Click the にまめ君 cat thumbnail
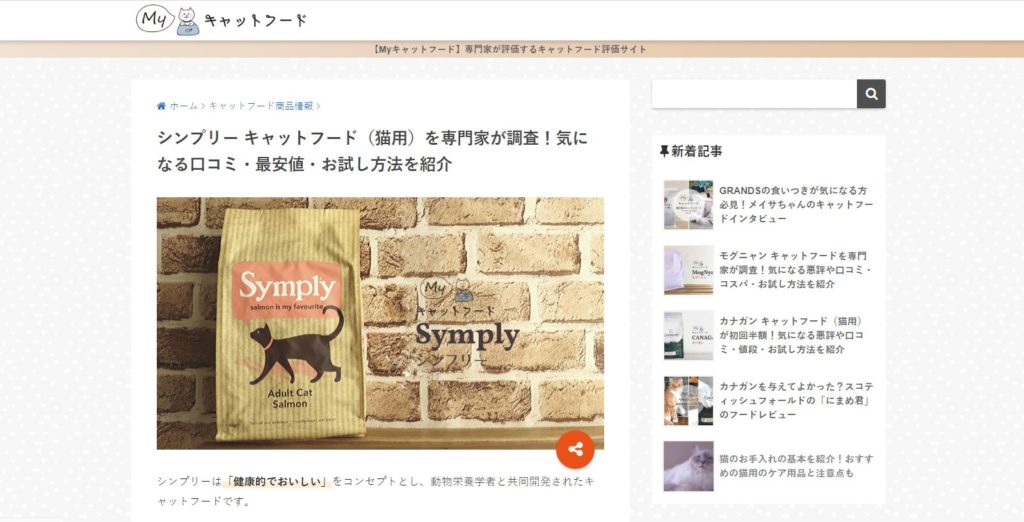Screen dimensions: 1024x522 [688, 400]
